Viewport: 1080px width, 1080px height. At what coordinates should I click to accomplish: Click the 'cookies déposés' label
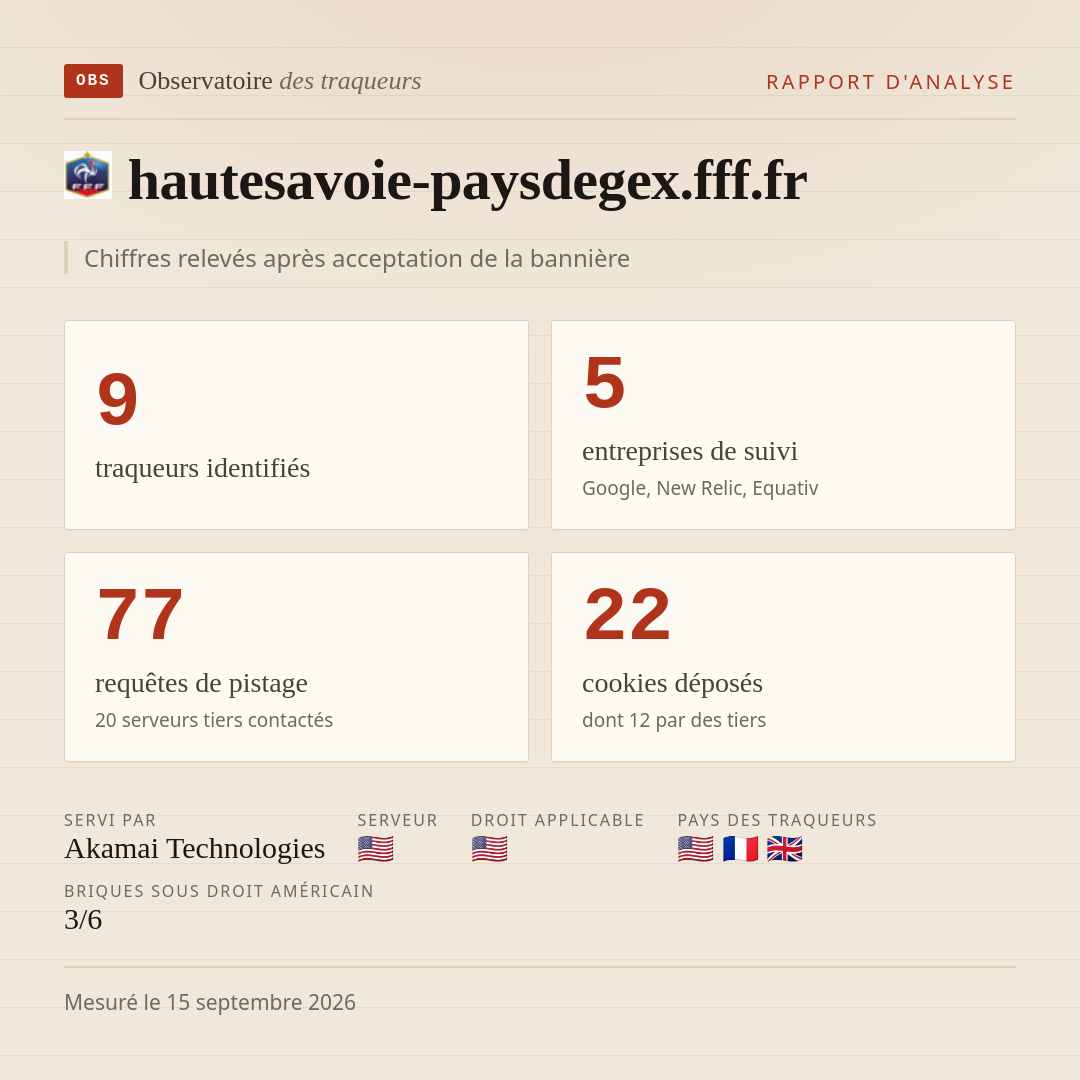[x=672, y=683]
